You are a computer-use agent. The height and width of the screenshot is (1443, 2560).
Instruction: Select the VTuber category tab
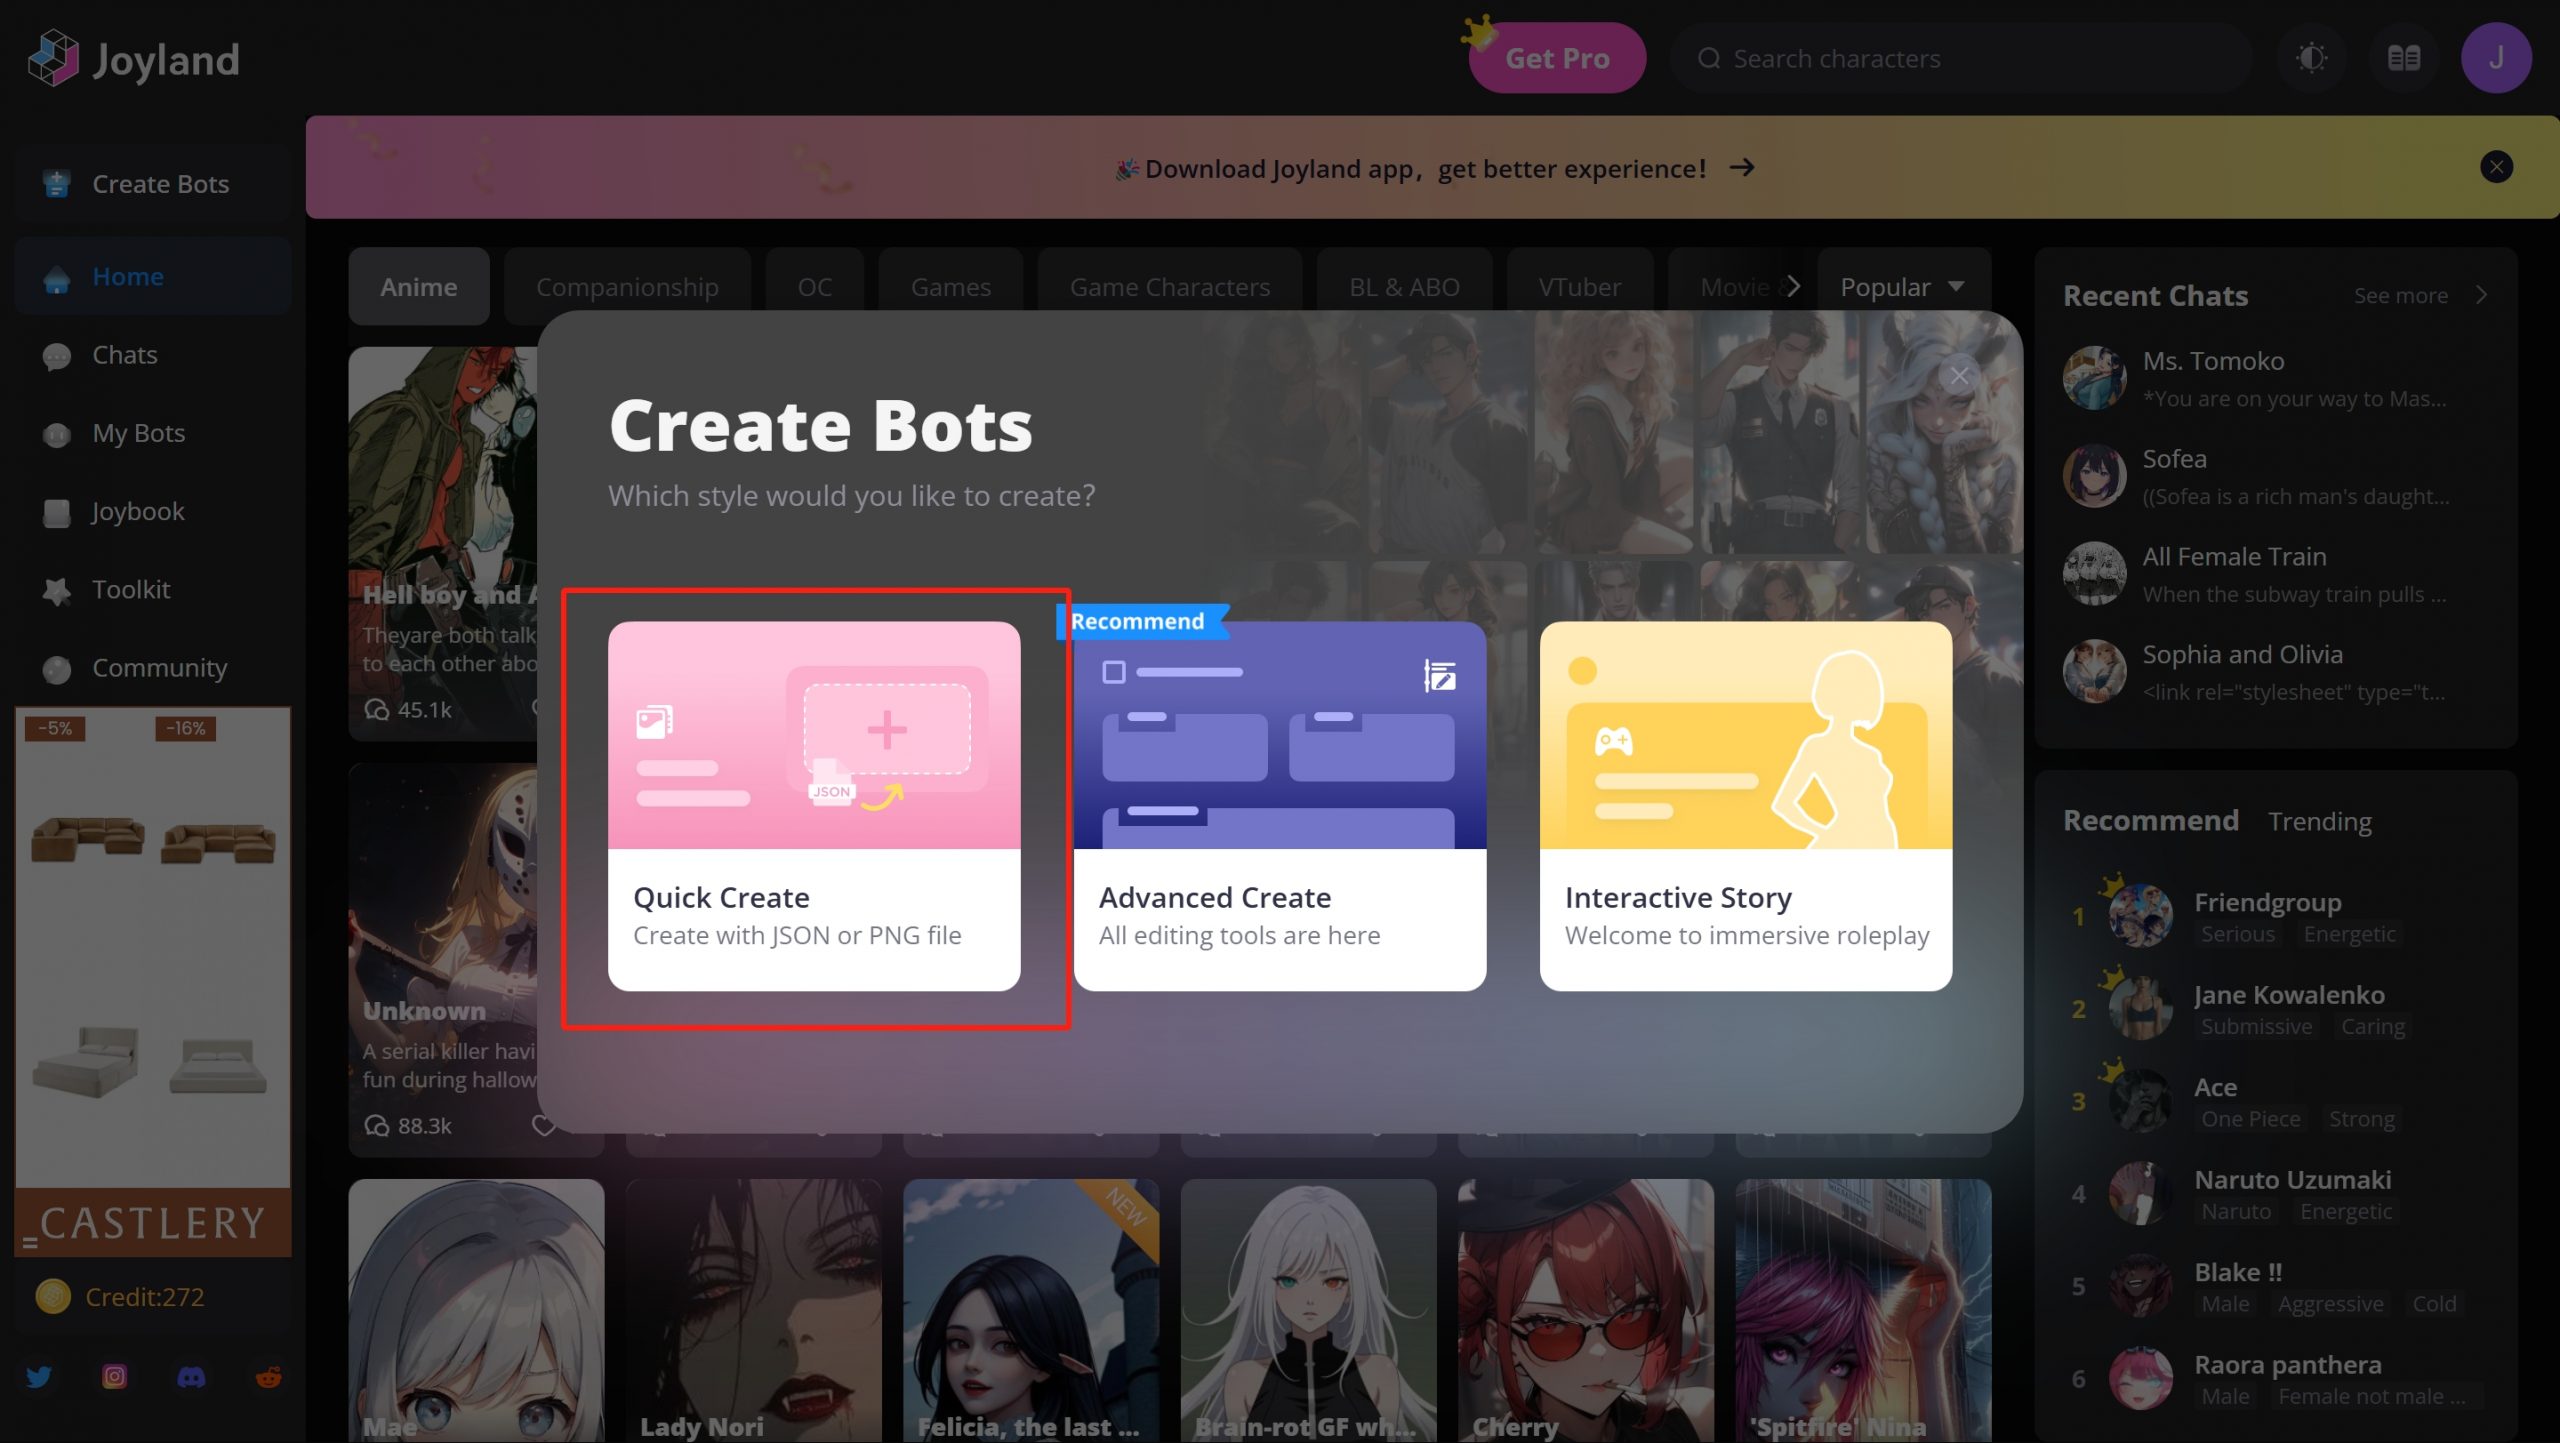1579,287
